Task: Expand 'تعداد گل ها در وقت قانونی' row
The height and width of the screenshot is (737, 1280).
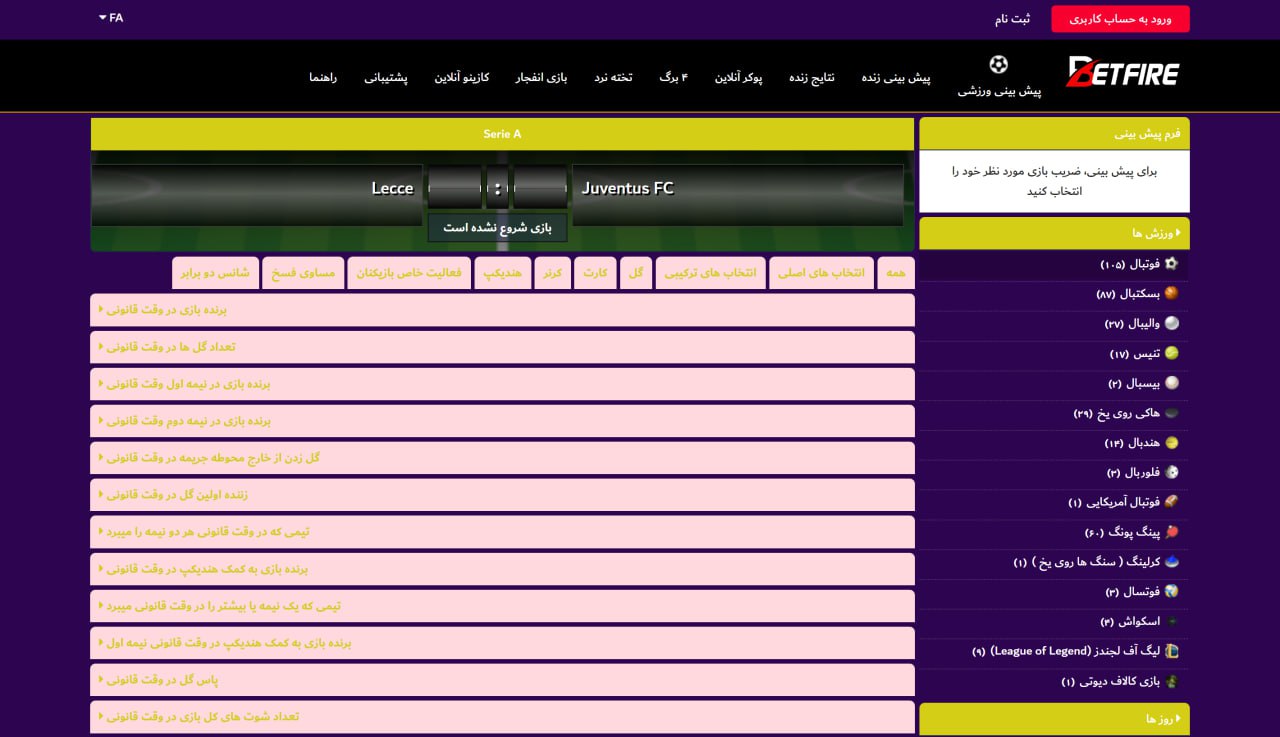Action: [502, 347]
